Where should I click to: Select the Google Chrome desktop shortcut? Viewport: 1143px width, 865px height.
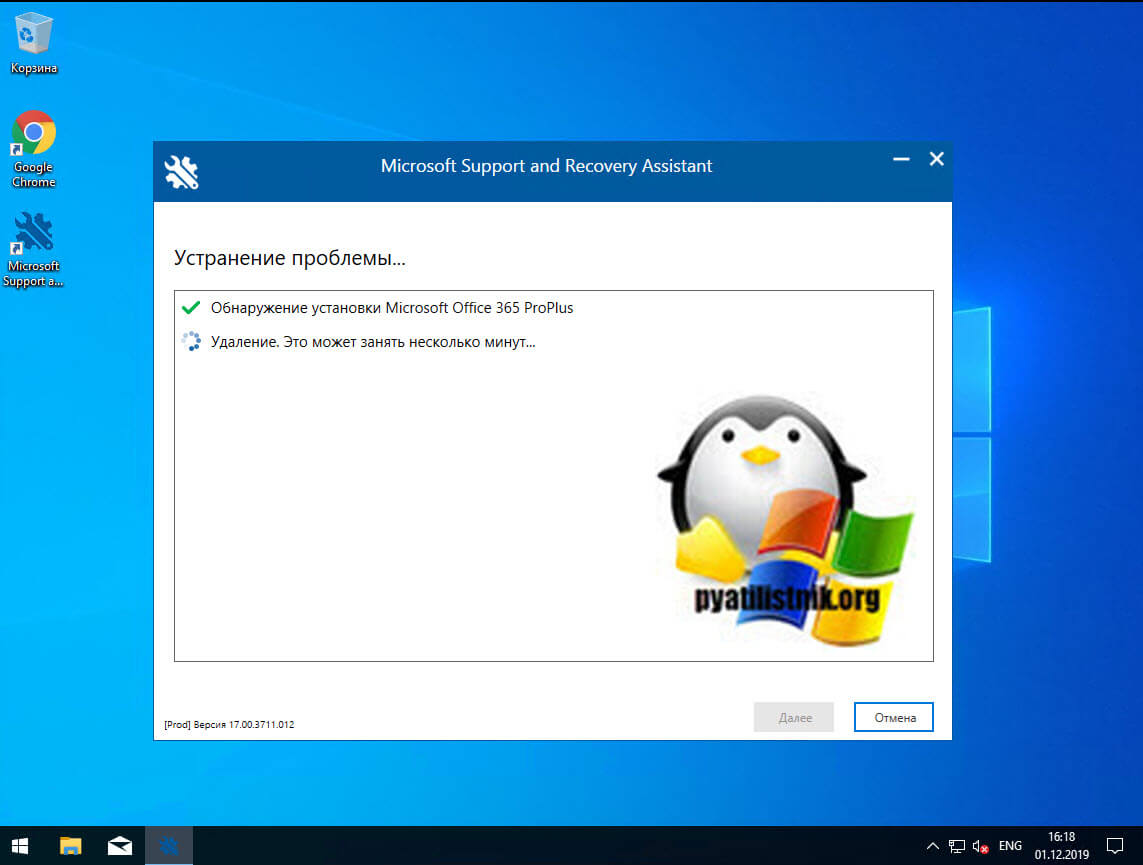tap(34, 133)
